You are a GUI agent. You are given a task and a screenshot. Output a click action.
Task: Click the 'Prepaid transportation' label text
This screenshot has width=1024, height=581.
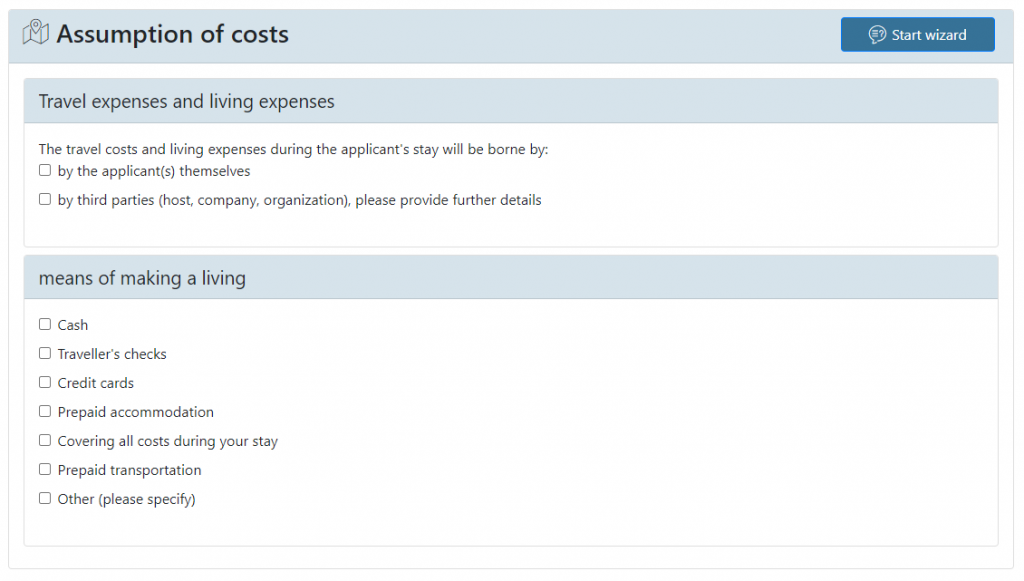[x=129, y=470]
